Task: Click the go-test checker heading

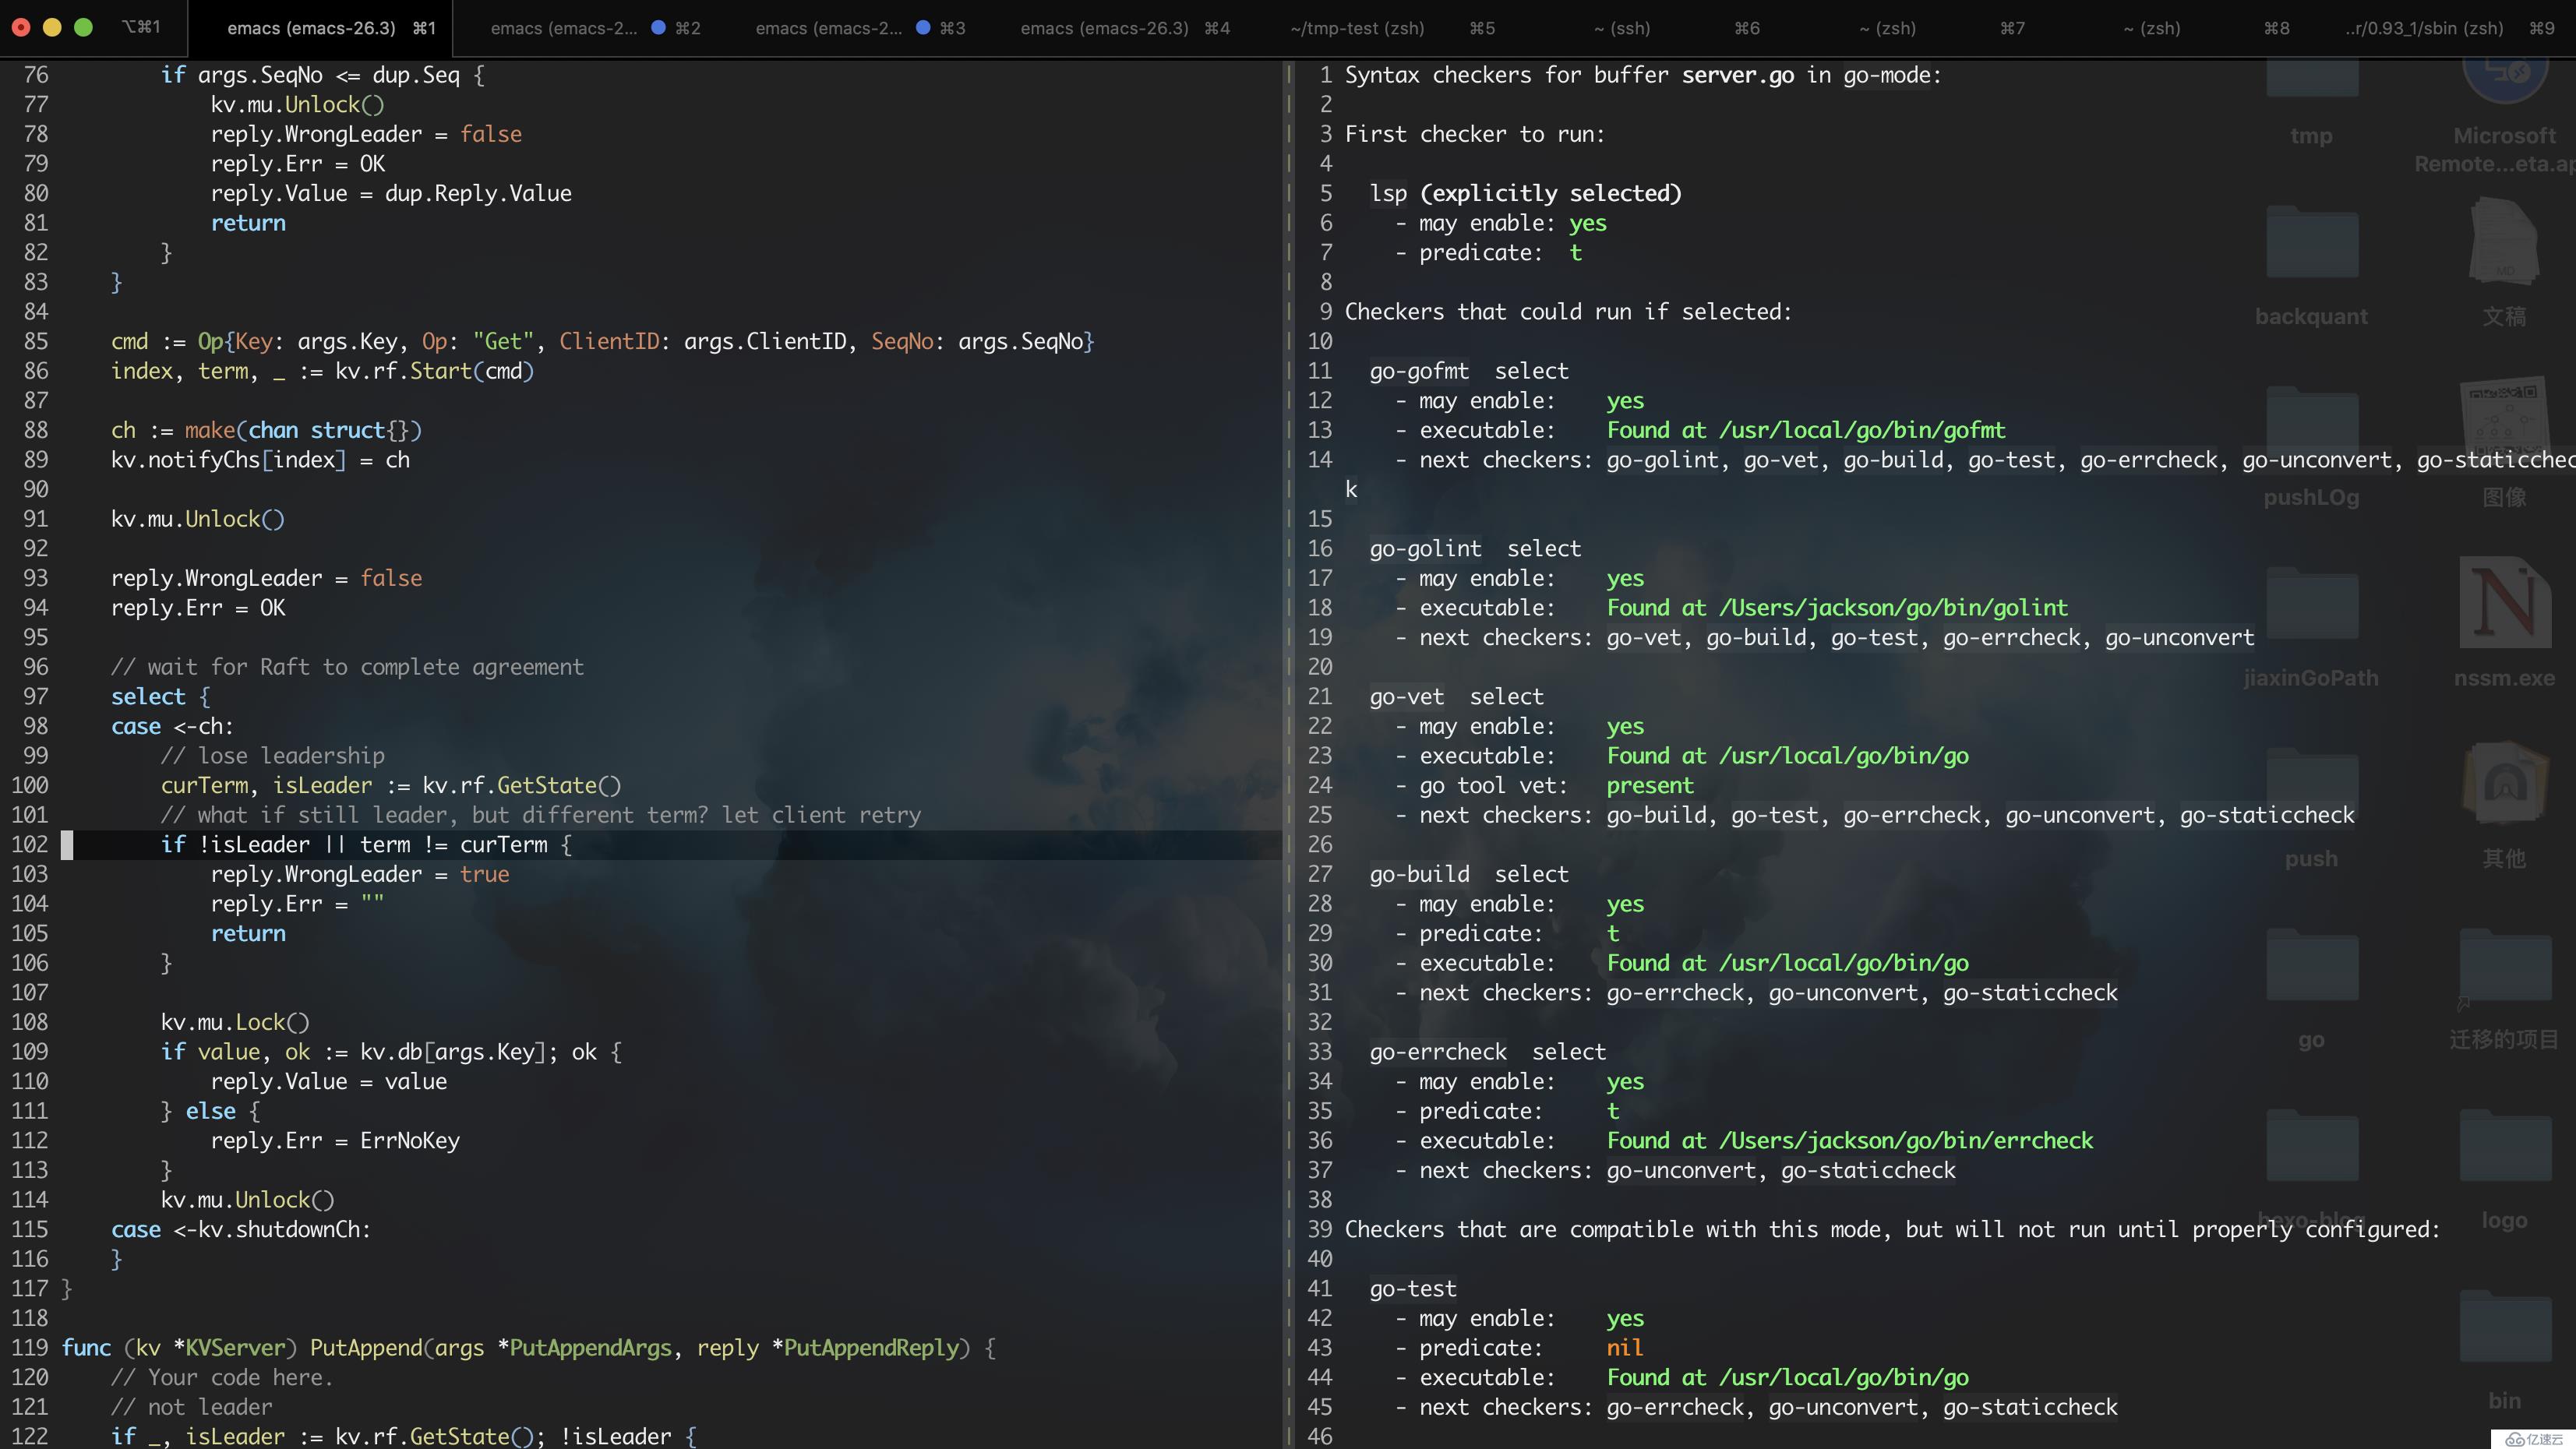Action: (1412, 1289)
